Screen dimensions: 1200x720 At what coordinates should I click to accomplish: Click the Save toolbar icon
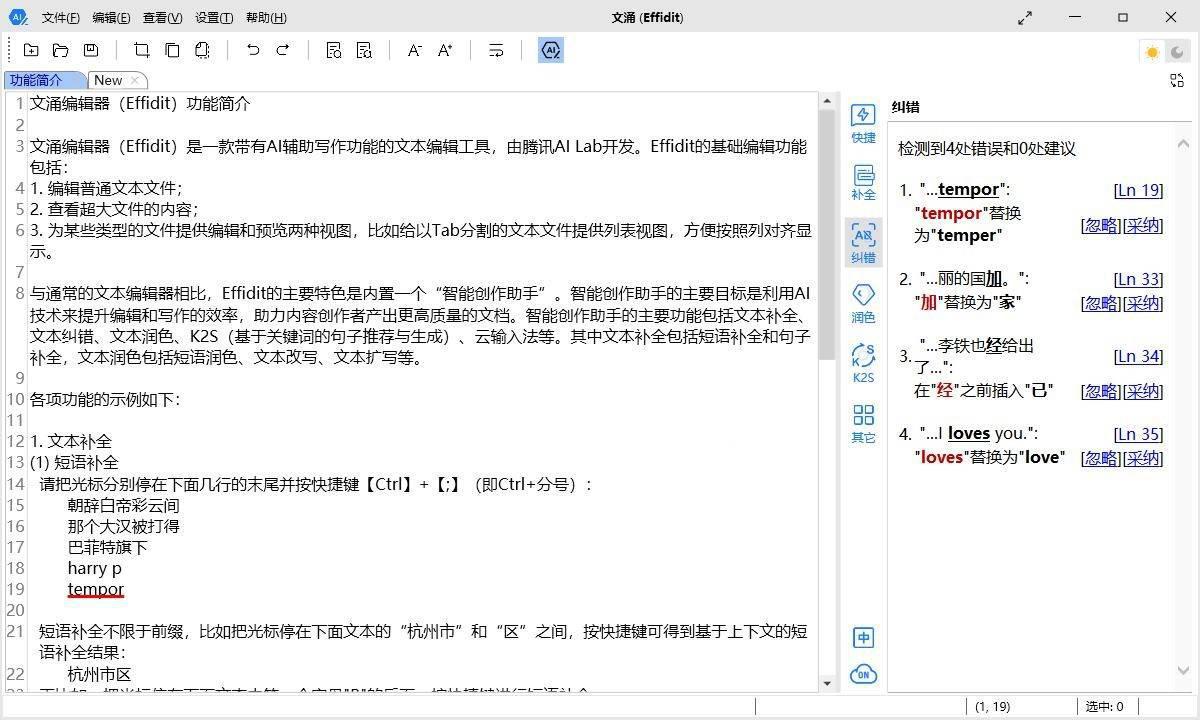click(x=91, y=50)
